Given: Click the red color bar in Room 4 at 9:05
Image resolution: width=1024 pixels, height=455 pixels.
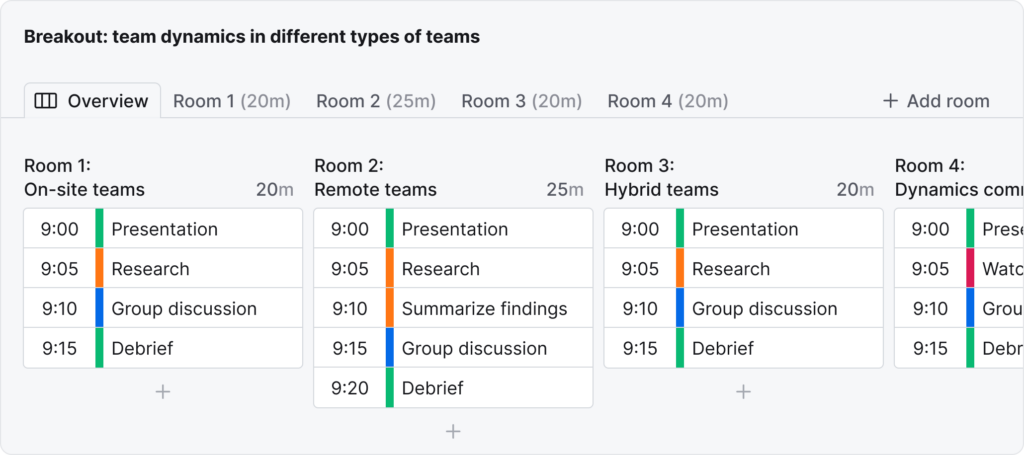Looking at the screenshot, I should point(970,268).
